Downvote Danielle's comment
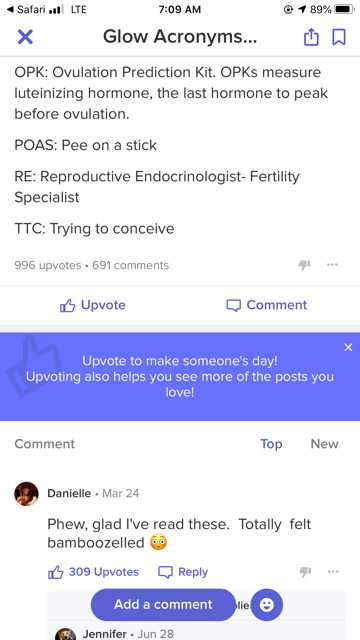Screen dimensions: 360x640 click(305, 572)
